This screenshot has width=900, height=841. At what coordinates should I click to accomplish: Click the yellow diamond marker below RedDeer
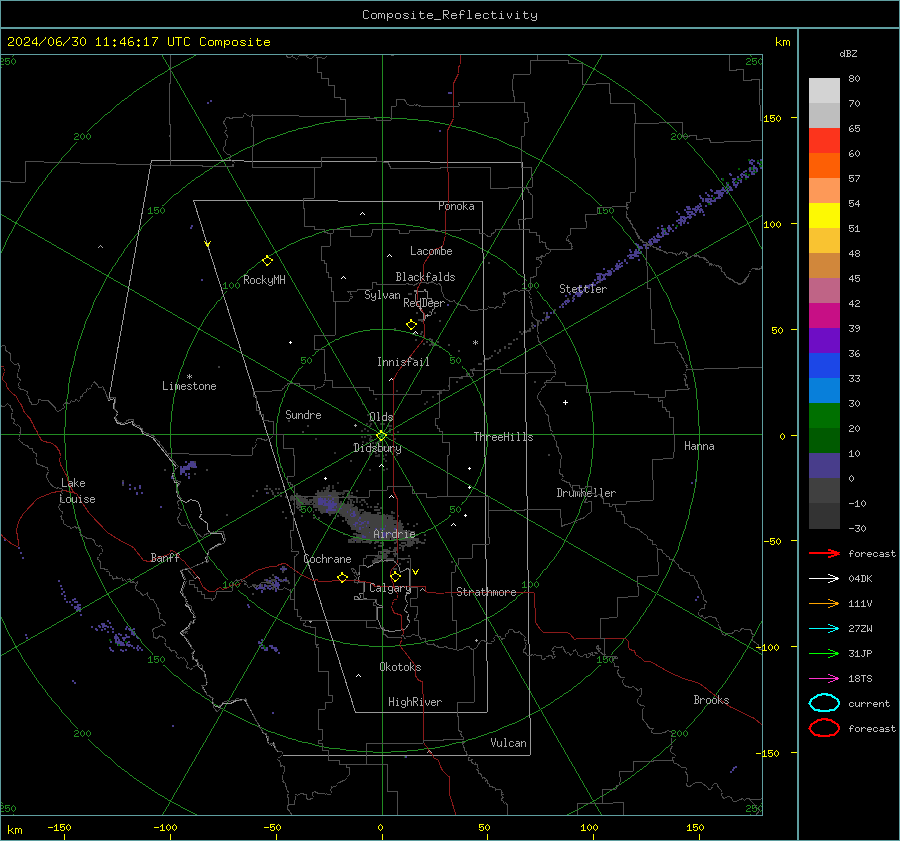(x=411, y=325)
